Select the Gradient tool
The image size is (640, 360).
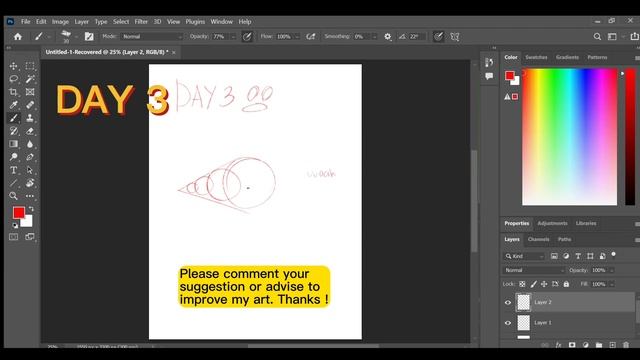(13, 144)
